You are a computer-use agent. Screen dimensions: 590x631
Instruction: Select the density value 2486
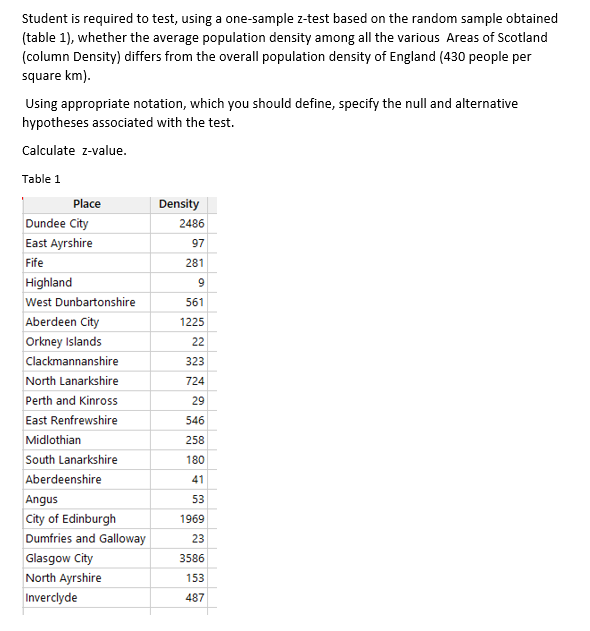(192, 223)
